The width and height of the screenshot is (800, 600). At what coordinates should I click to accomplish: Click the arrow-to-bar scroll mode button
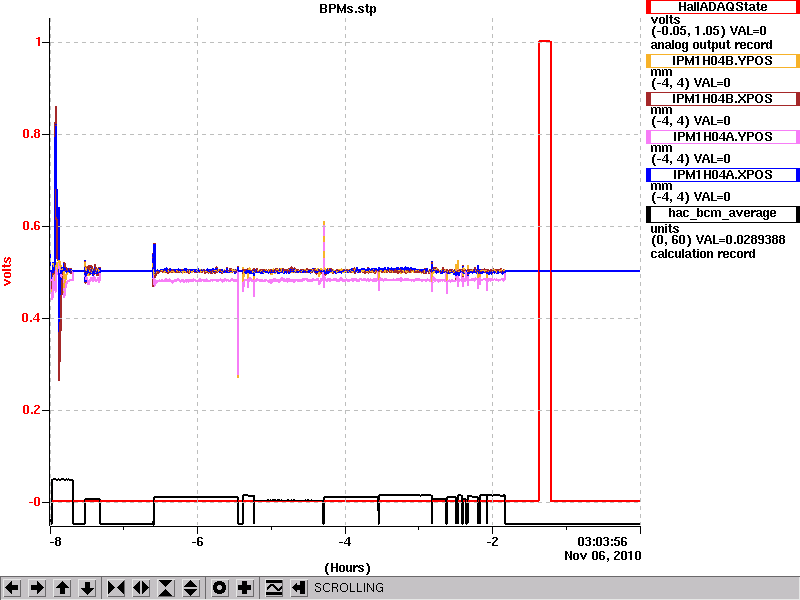click(299, 588)
